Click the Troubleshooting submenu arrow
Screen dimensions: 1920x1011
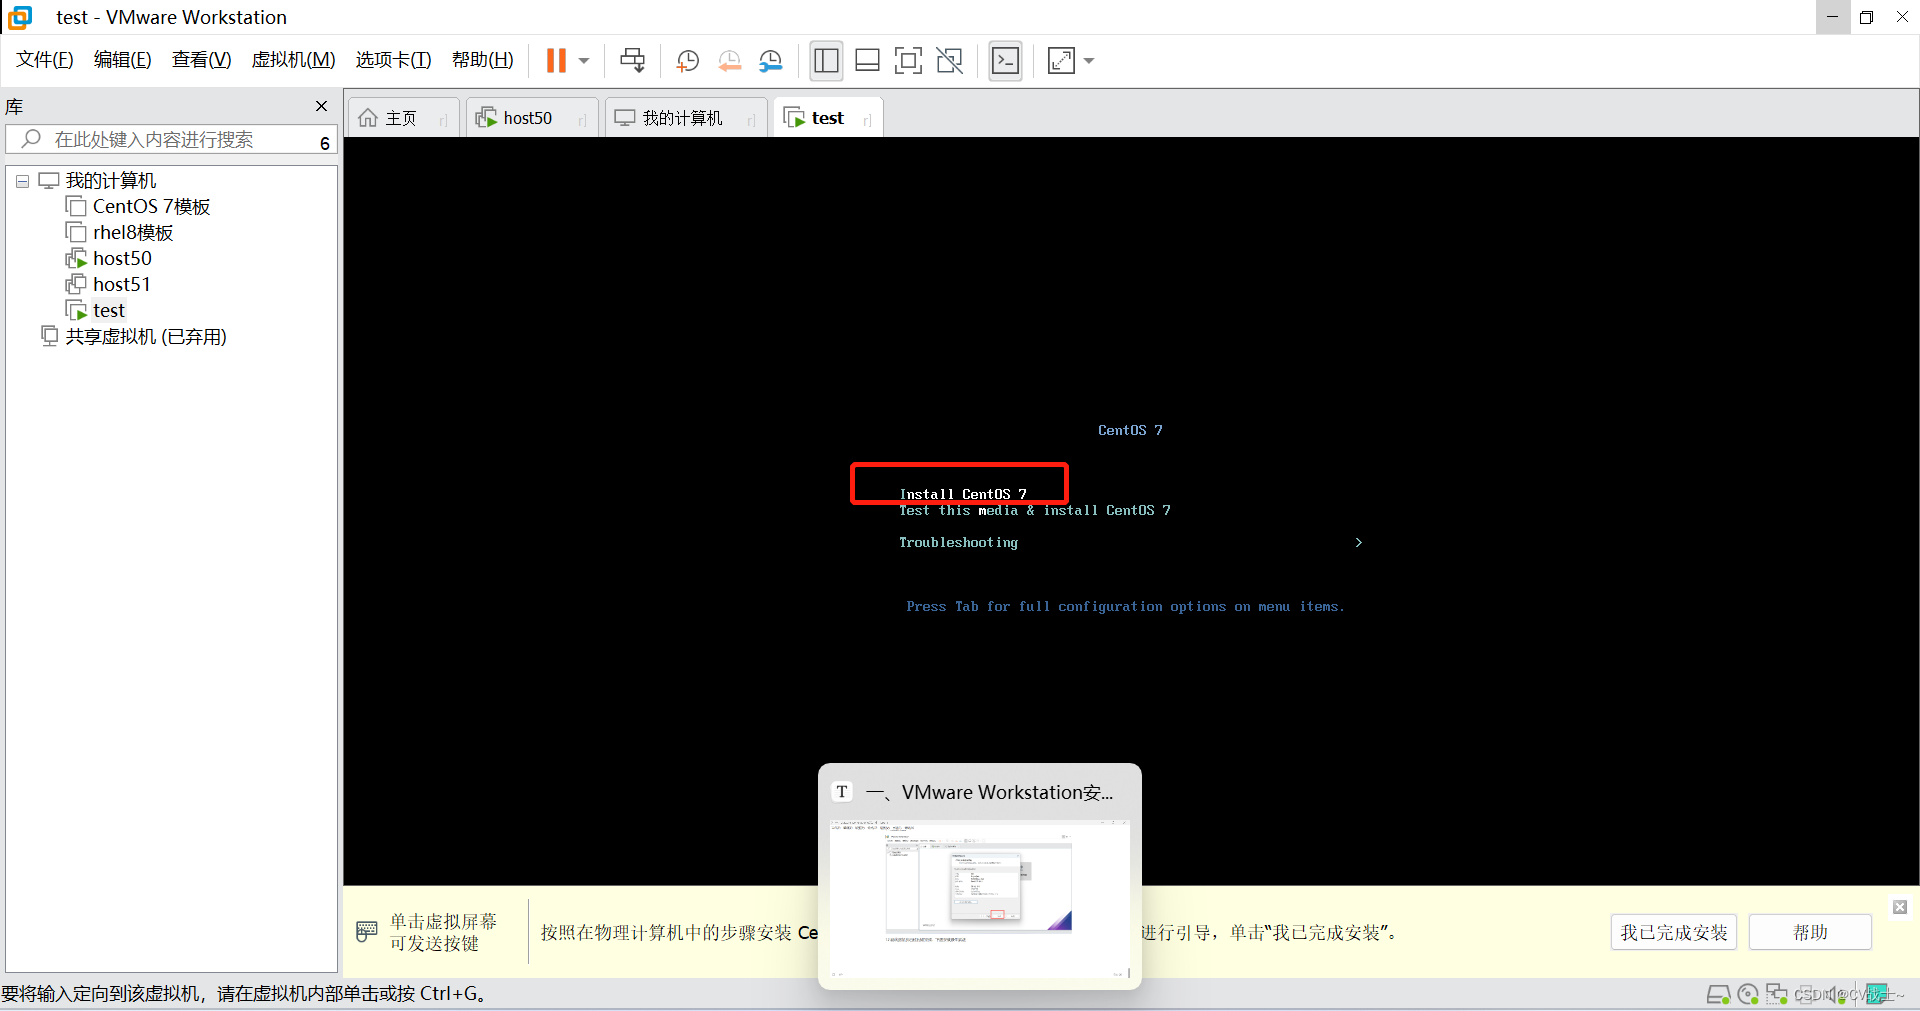pyautogui.click(x=1358, y=542)
